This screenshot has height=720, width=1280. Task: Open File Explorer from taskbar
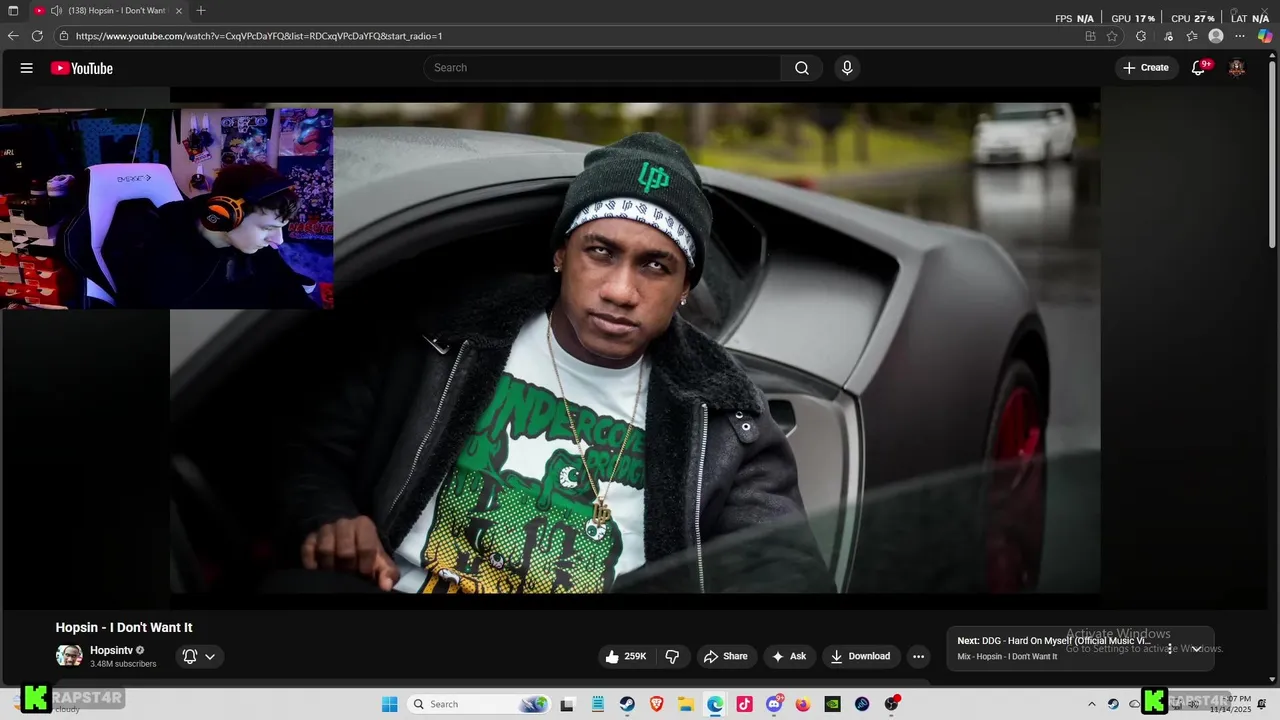tap(686, 704)
